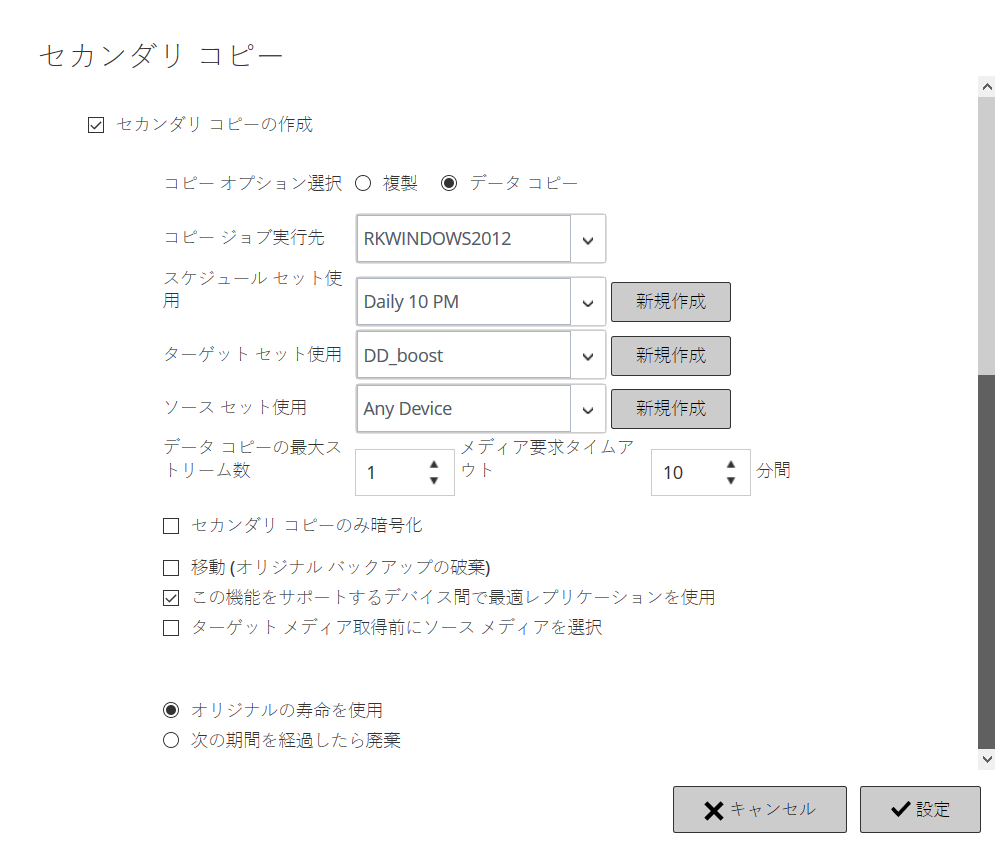The height and width of the screenshot is (850, 995).
Task: Decrease the max data copy streams value
Action: point(434,481)
